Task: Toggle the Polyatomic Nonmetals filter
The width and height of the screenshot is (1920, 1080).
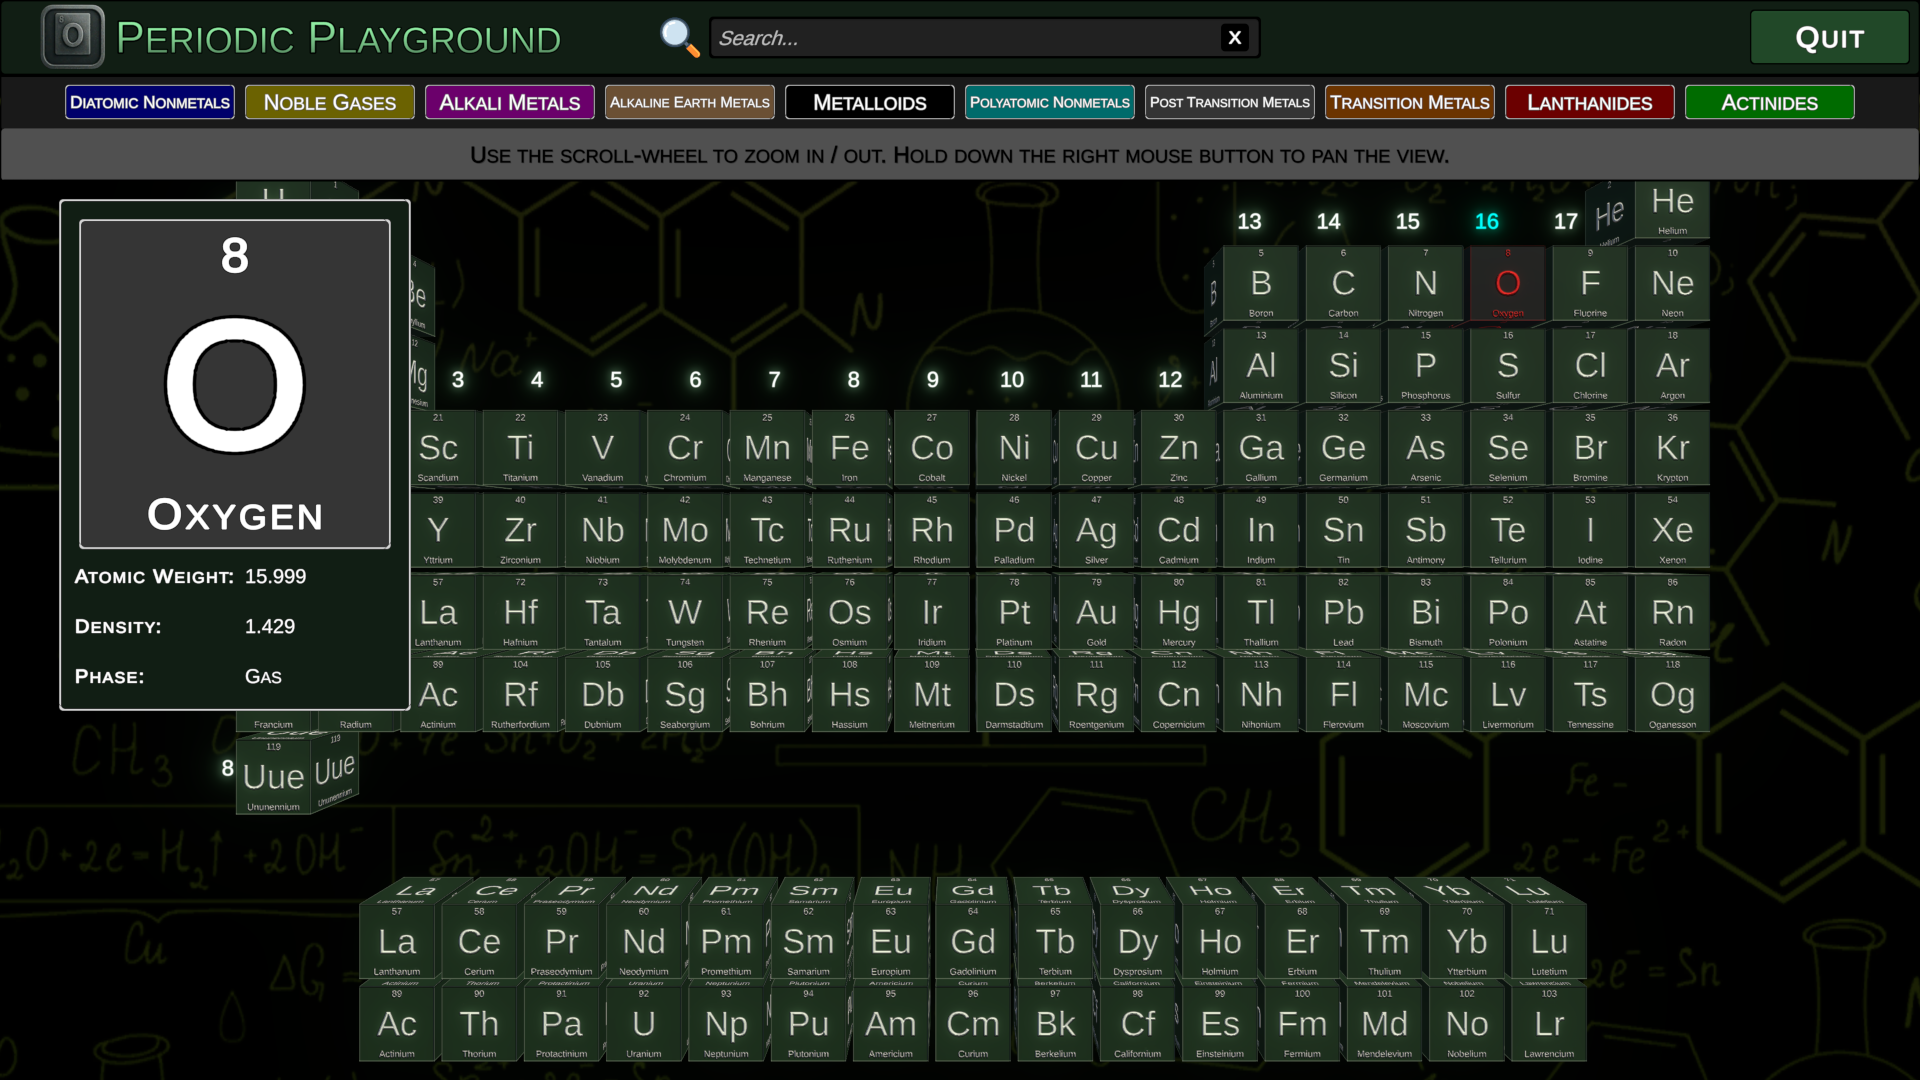Action: click(x=1050, y=102)
